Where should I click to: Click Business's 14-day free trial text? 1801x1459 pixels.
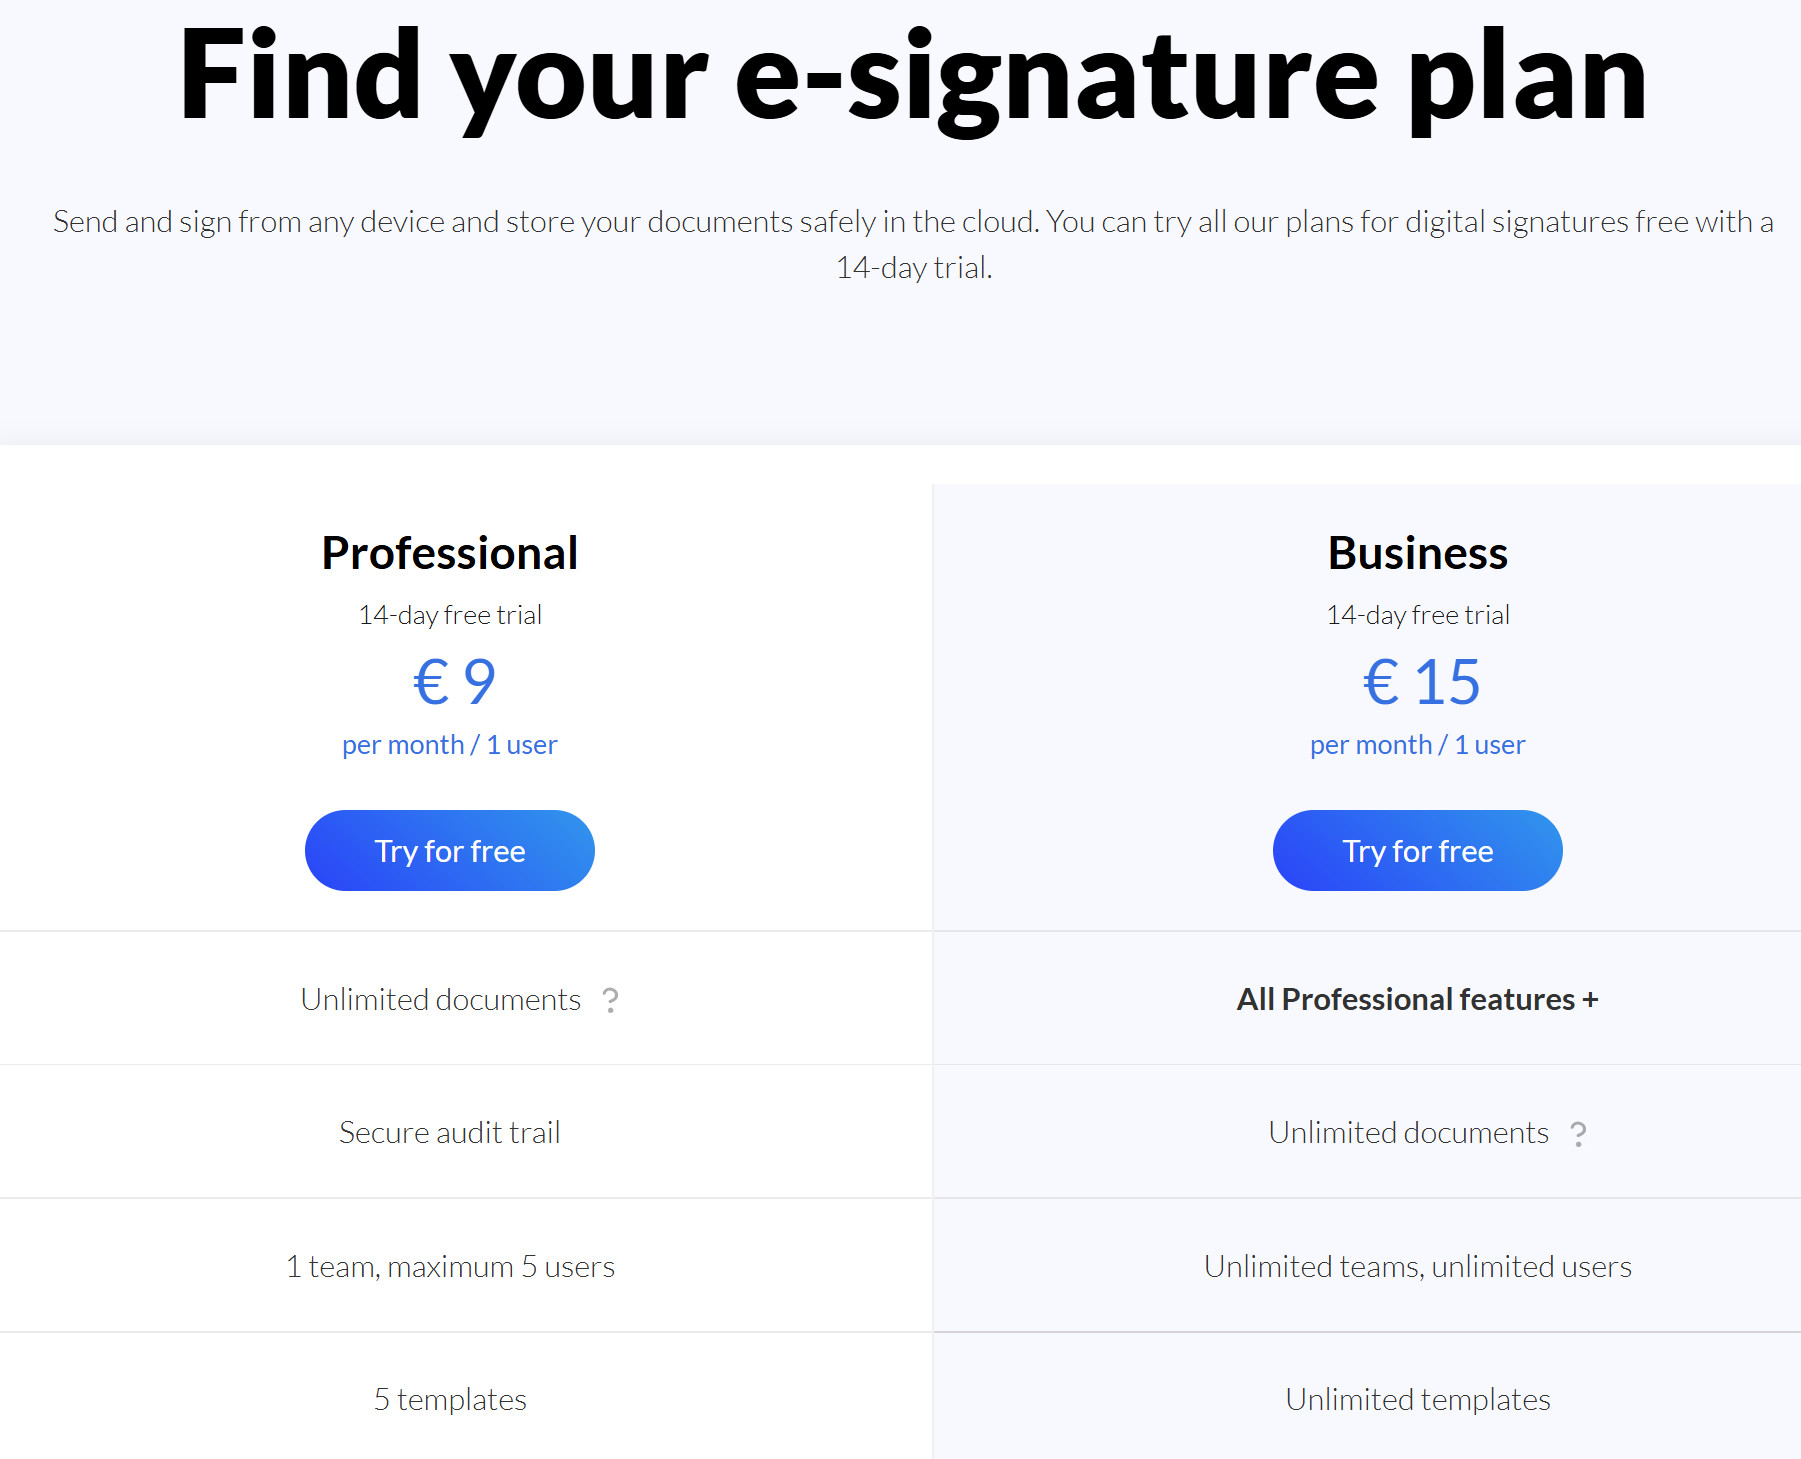click(x=1417, y=615)
